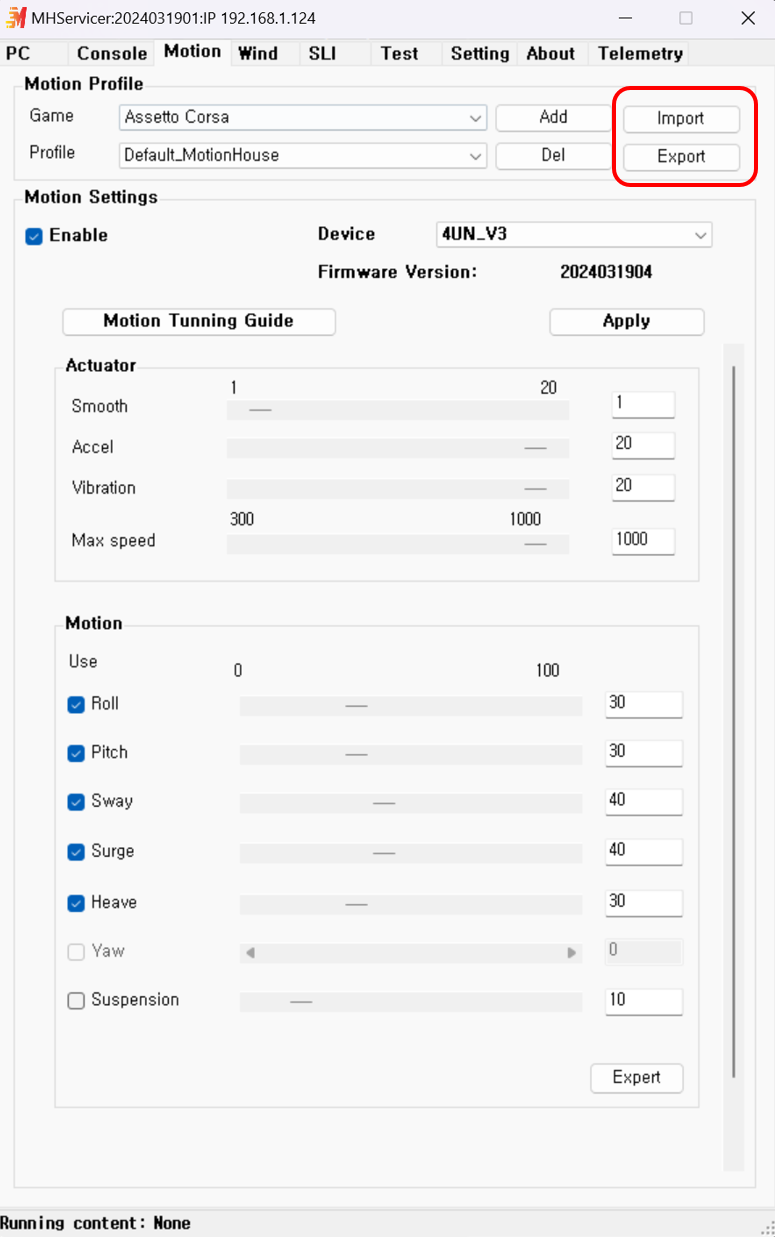This screenshot has width=776, height=1237.
Task: Toggle the Surge checkbox
Action: pos(76,852)
